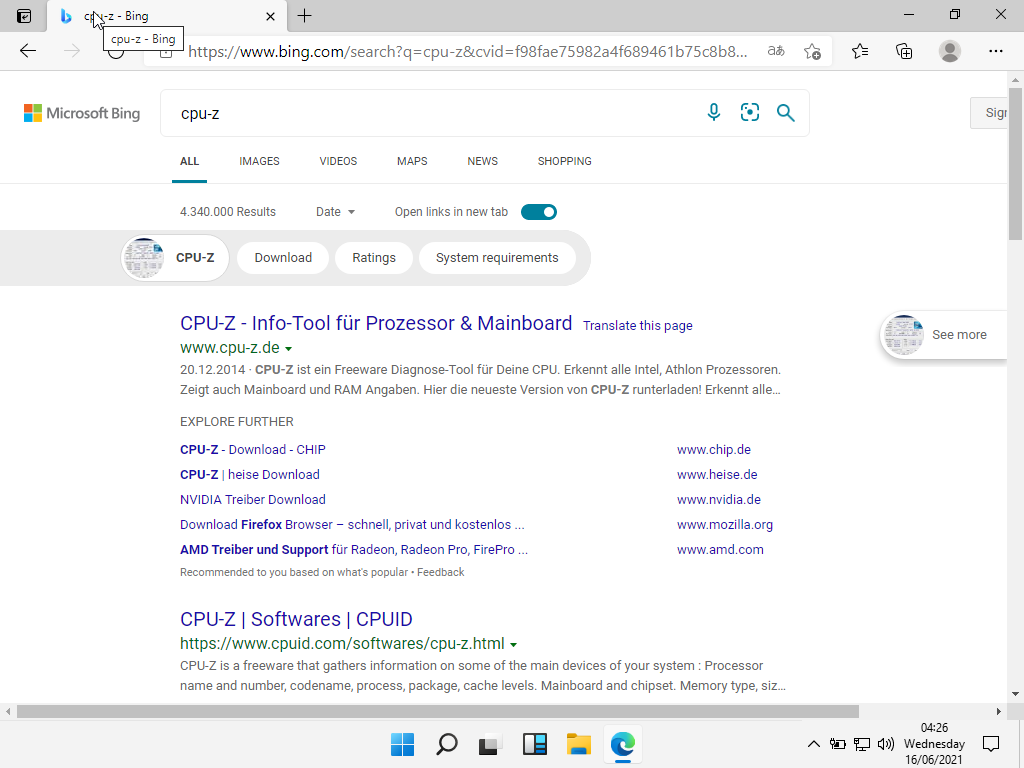This screenshot has height=768, width=1024.
Task: Open www.heise.de link
Action: pyautogui.click(x=717, y=474)
